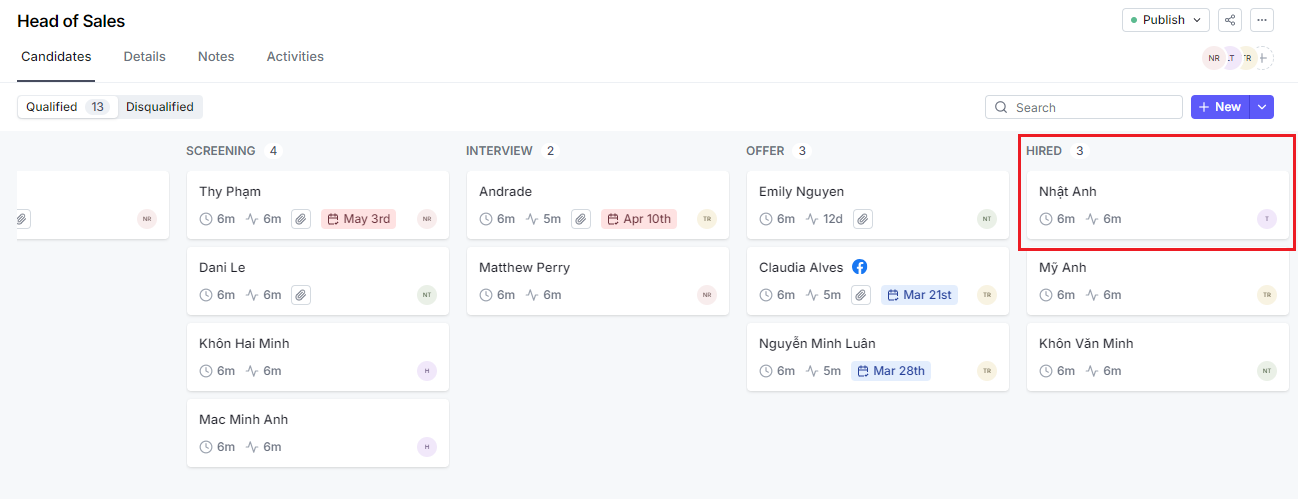Click the attachment icon on Thy Phạm card

pyautogui.click(x=301, y=219)
